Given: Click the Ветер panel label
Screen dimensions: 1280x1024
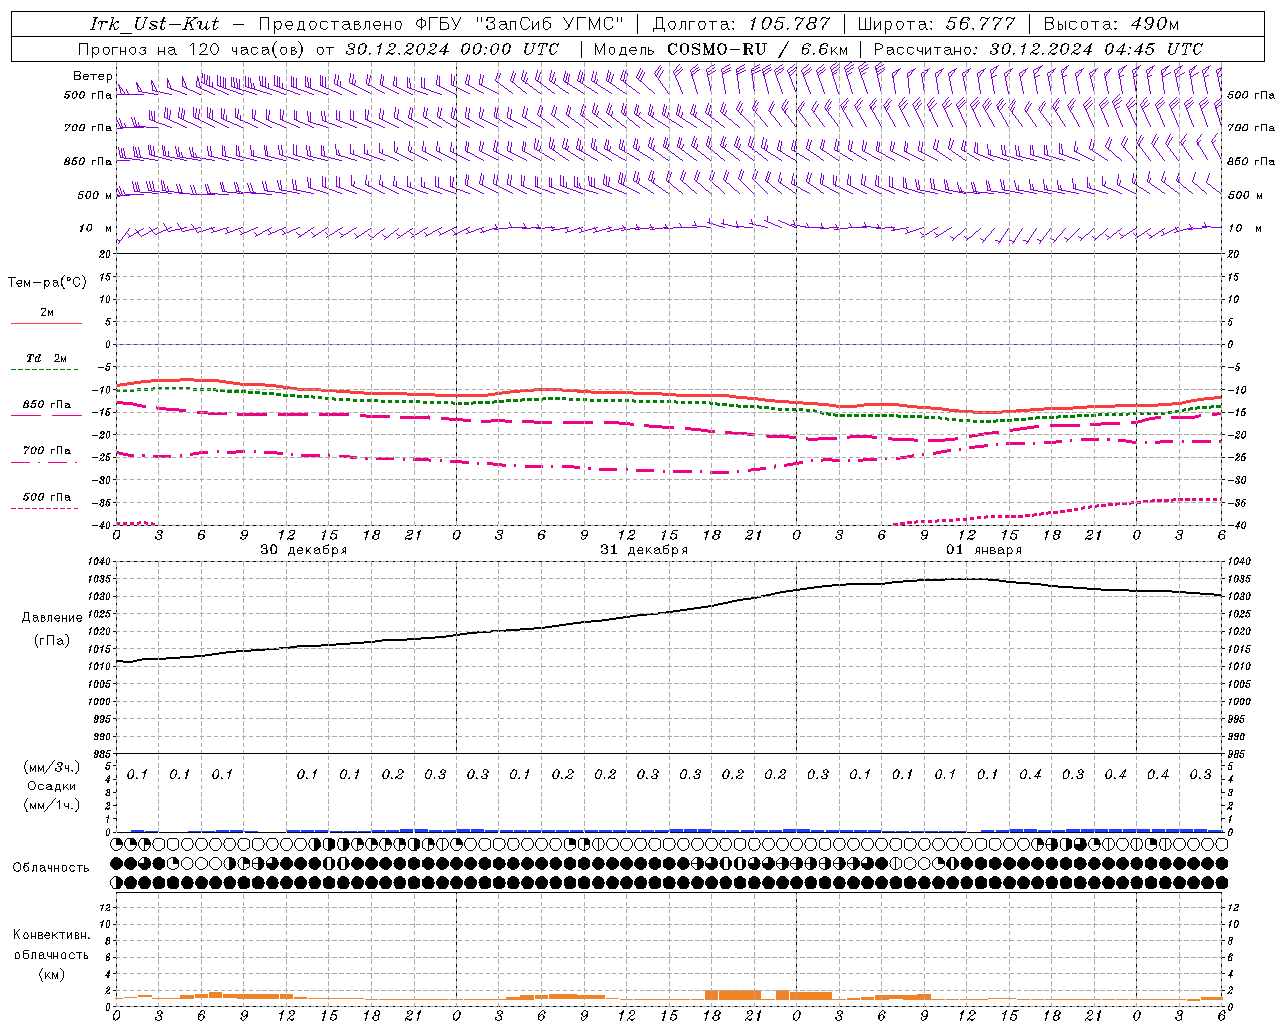Looking at the screenshot, I should (x=92, y=76).
